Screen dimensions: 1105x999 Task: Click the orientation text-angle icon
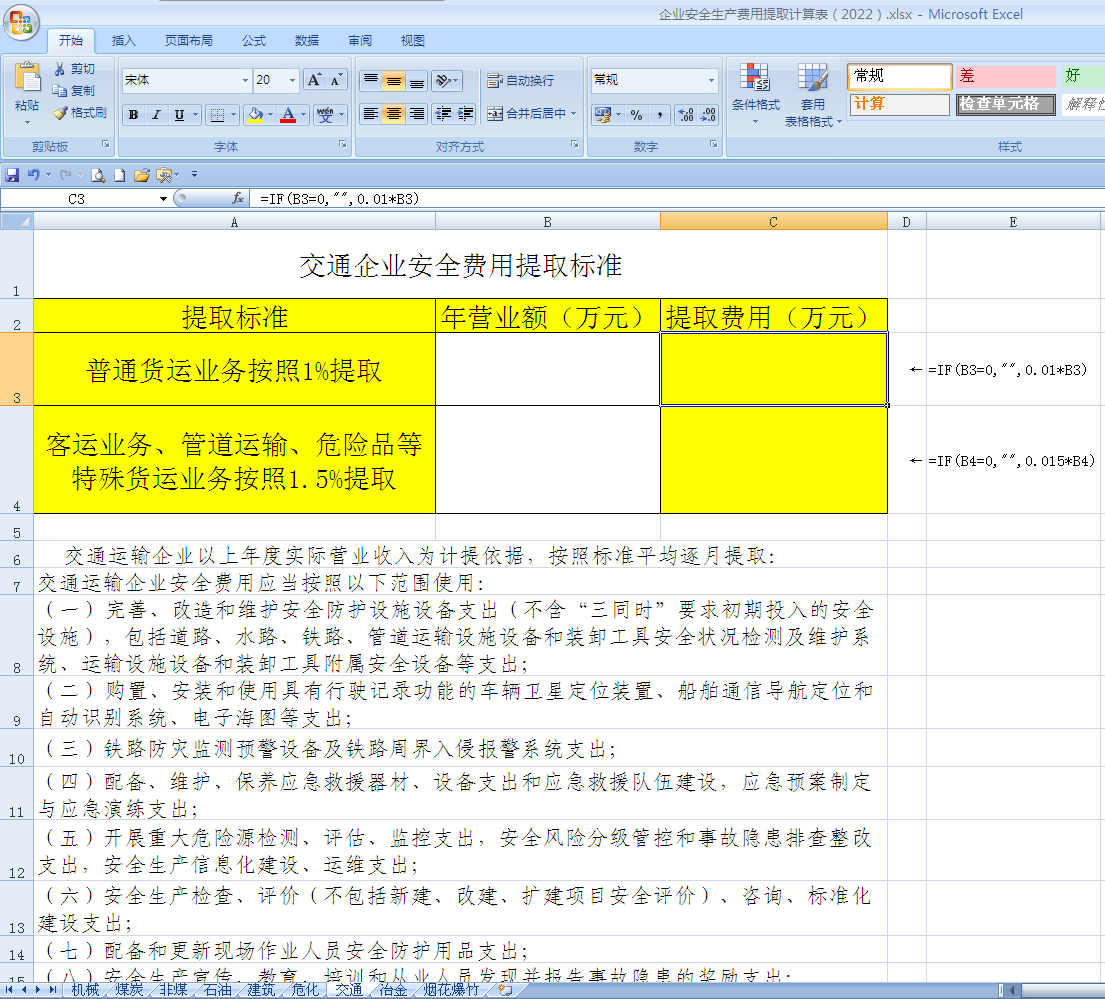(x=443, y=81)
